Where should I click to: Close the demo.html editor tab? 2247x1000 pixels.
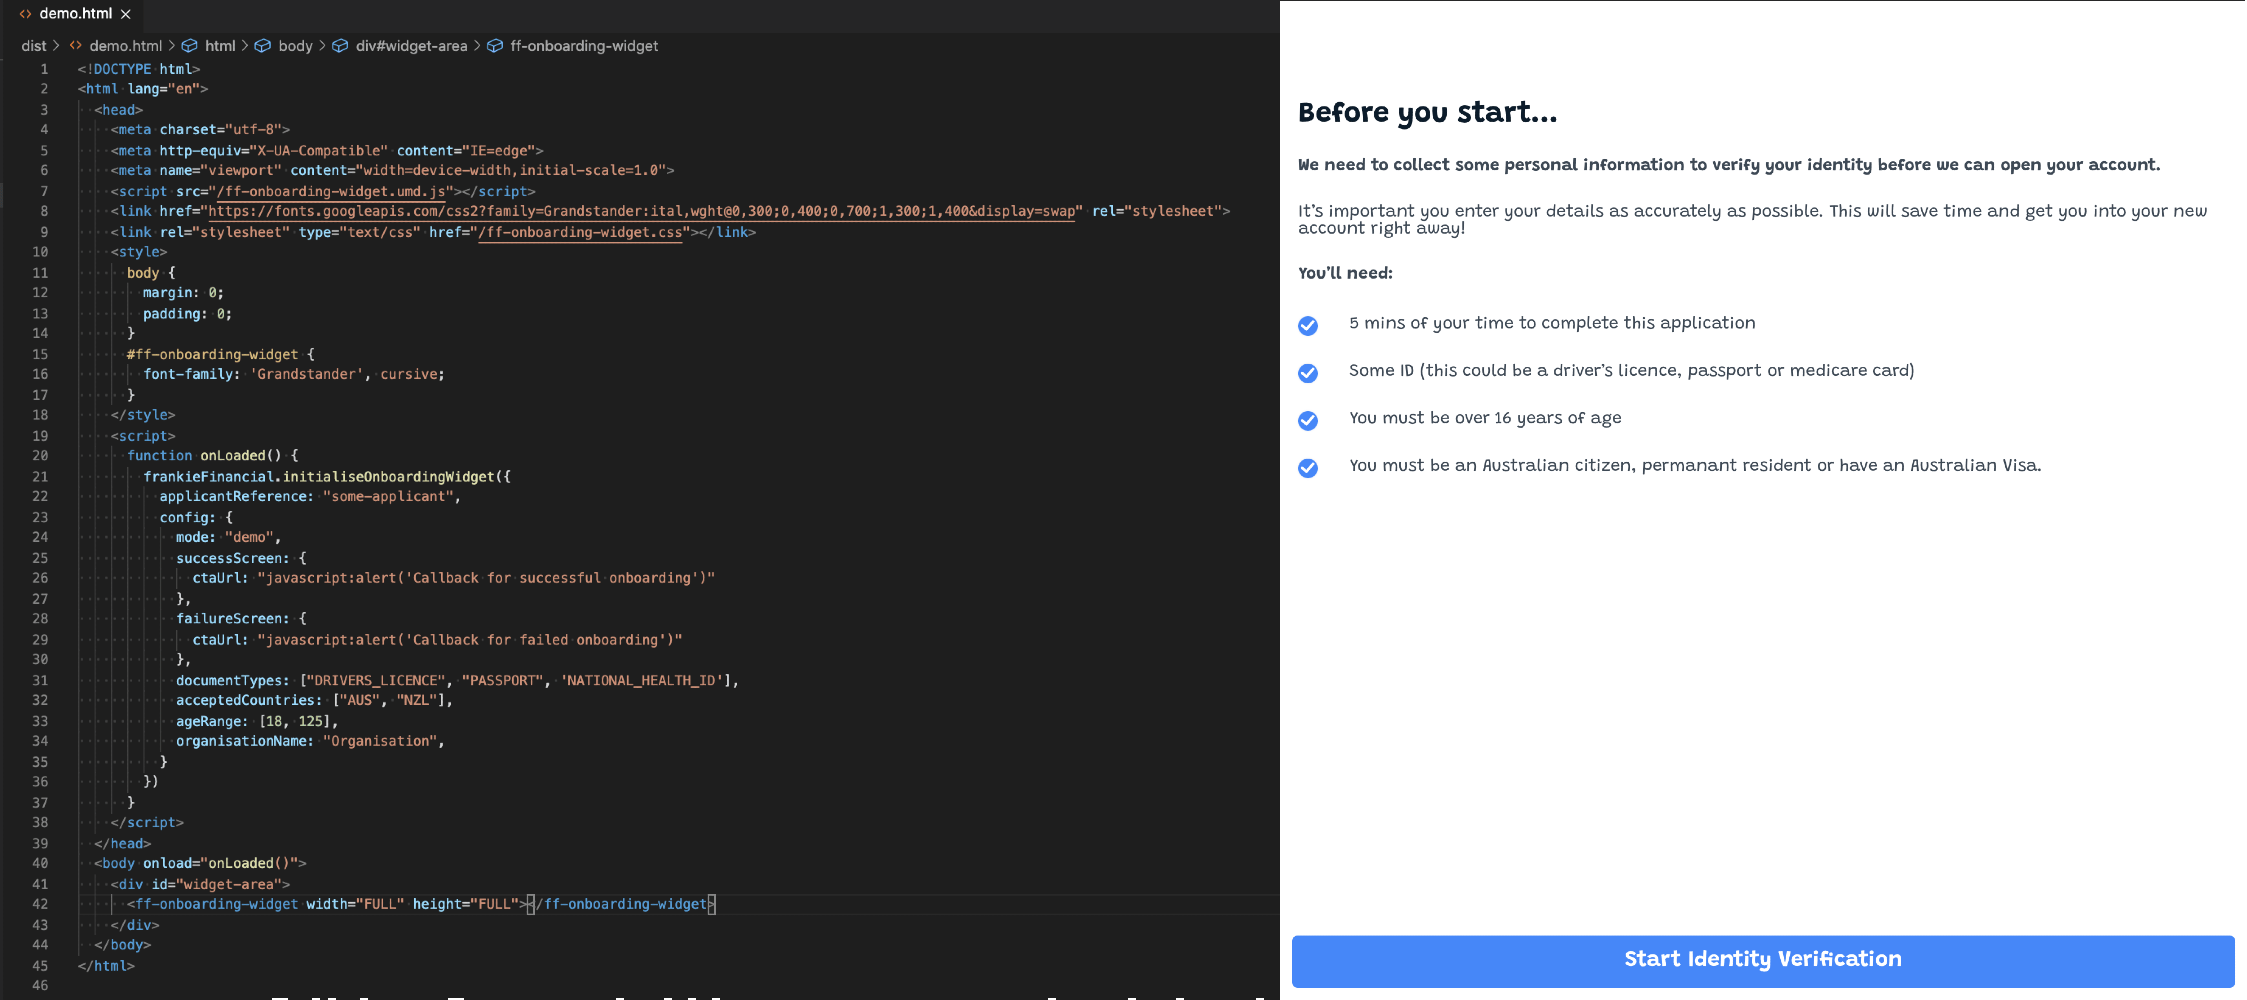pyautogui.click(x=126, y=14)
